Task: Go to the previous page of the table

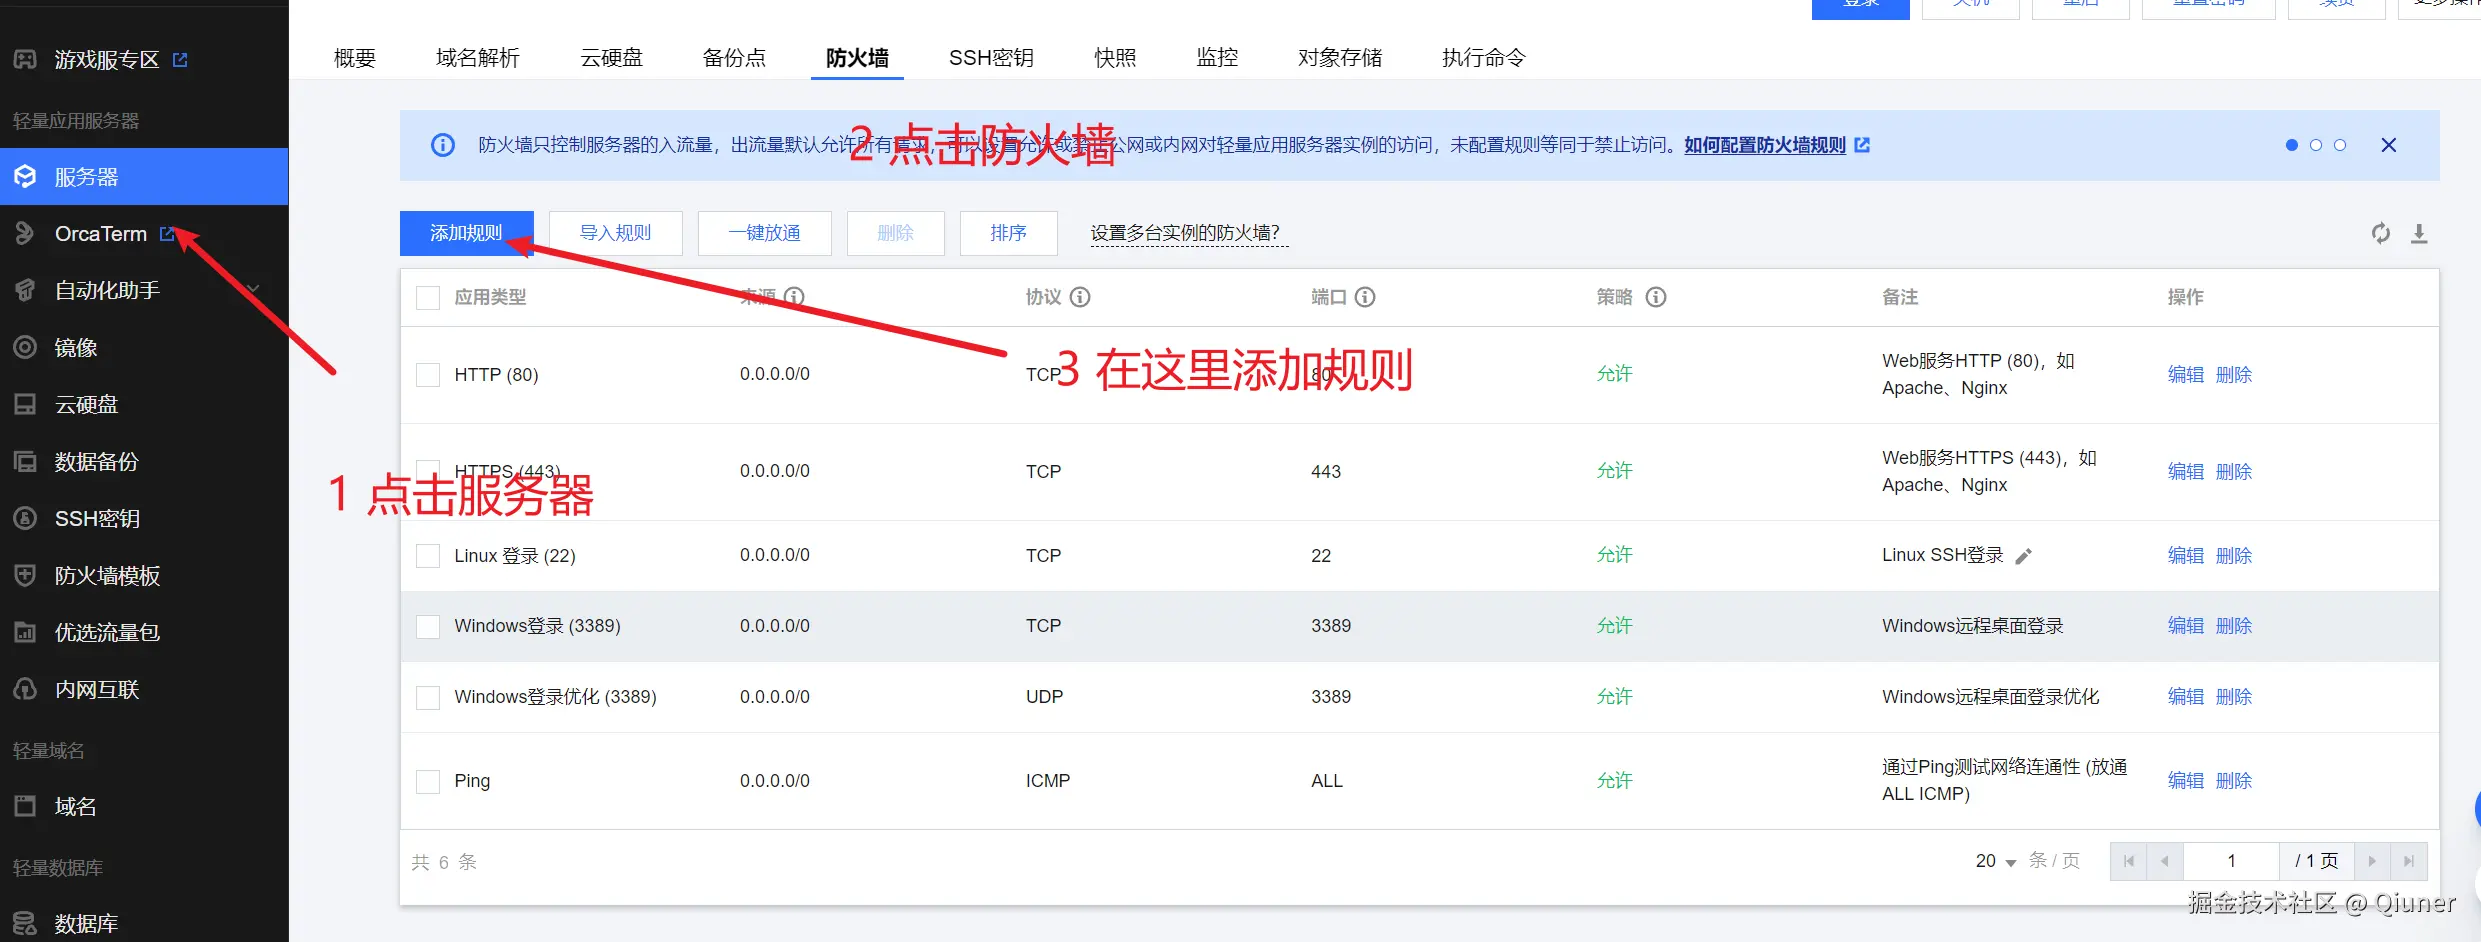Action: (2165, 861)
